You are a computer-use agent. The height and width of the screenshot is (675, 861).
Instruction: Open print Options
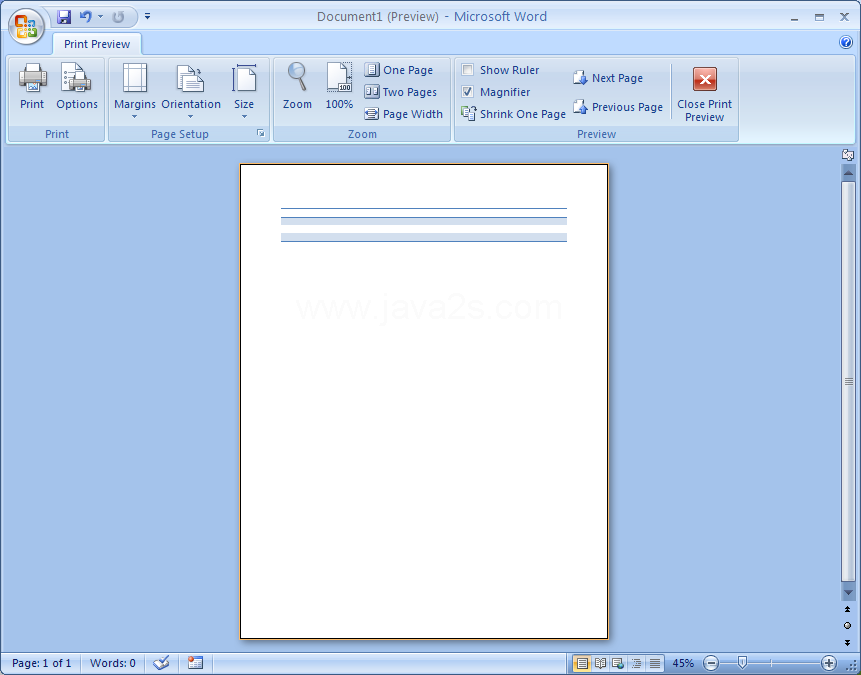pos(77,86)
